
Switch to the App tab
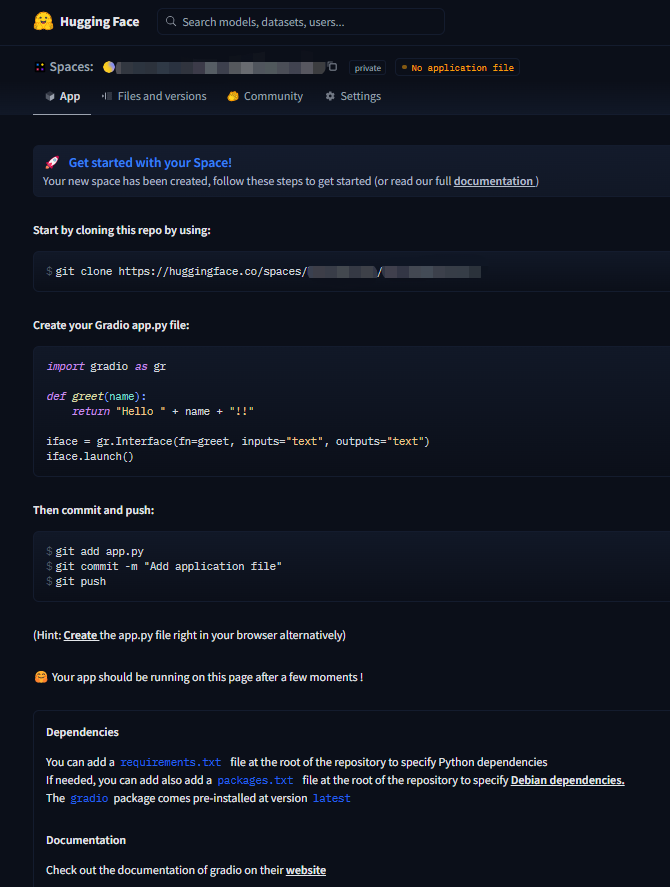62,96
